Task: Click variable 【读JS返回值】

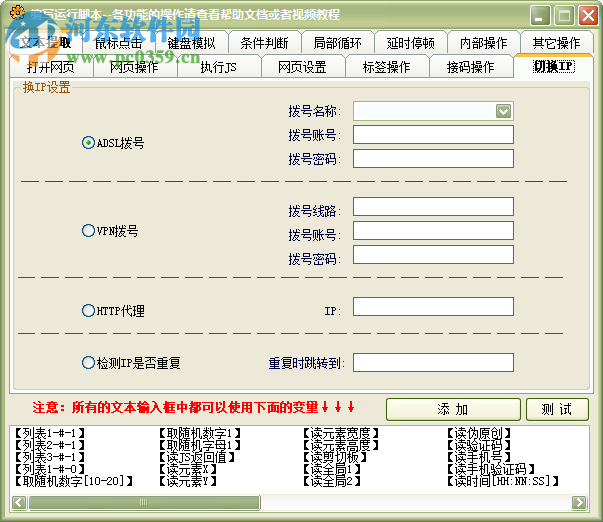Action: coord(197,457)
